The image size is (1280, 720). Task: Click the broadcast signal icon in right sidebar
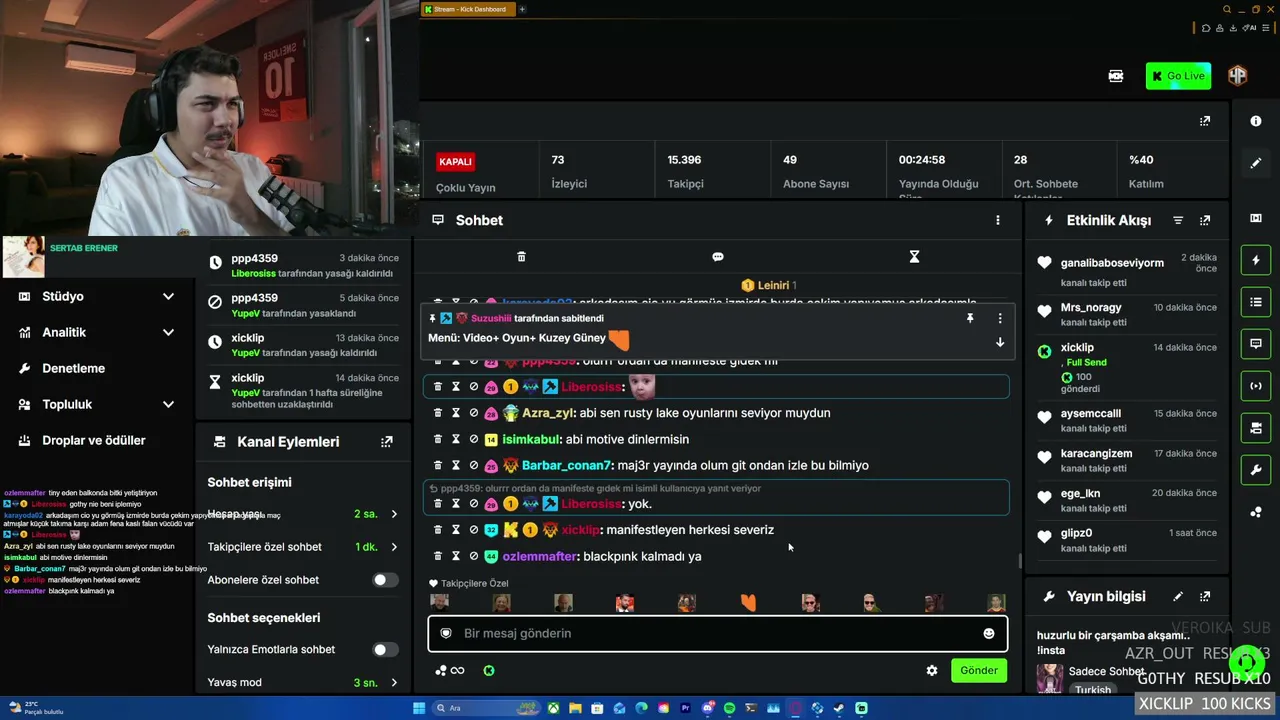[1256, 386]
